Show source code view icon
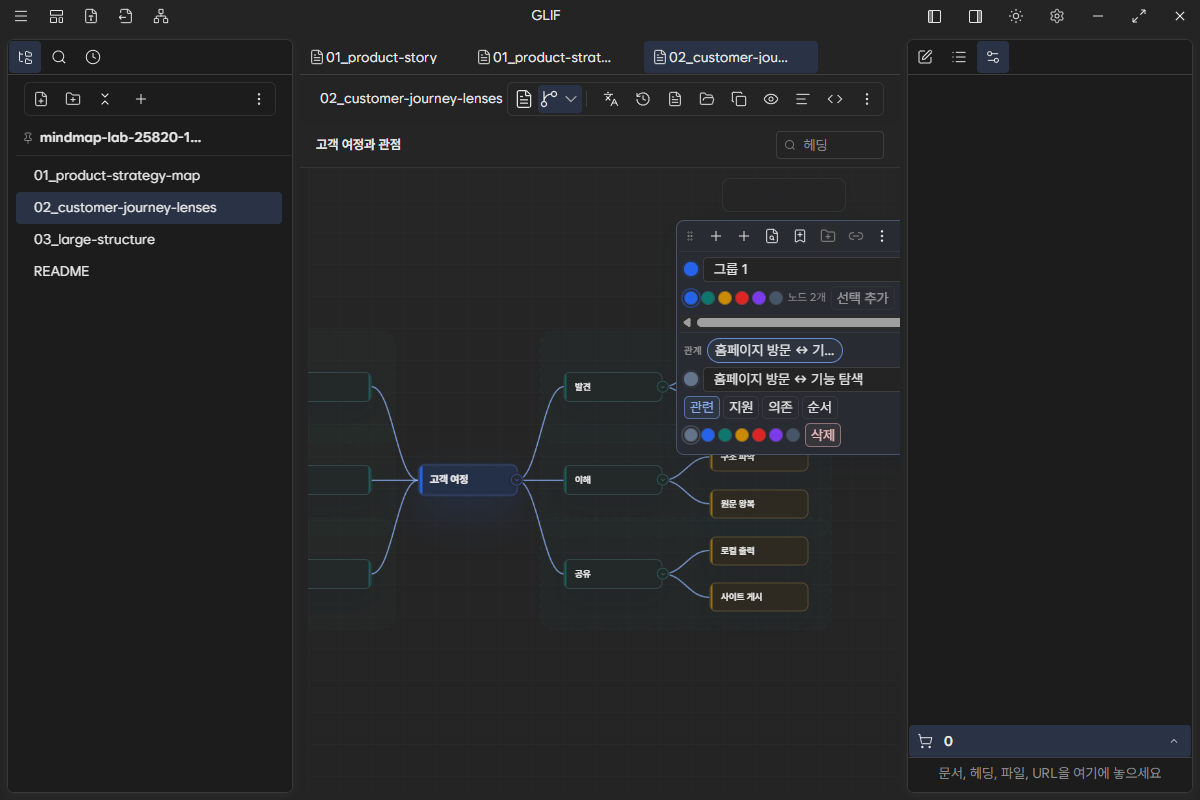The width and height of the screenshot is (1200, 800). pyautogui.click(x=835, y=99)
